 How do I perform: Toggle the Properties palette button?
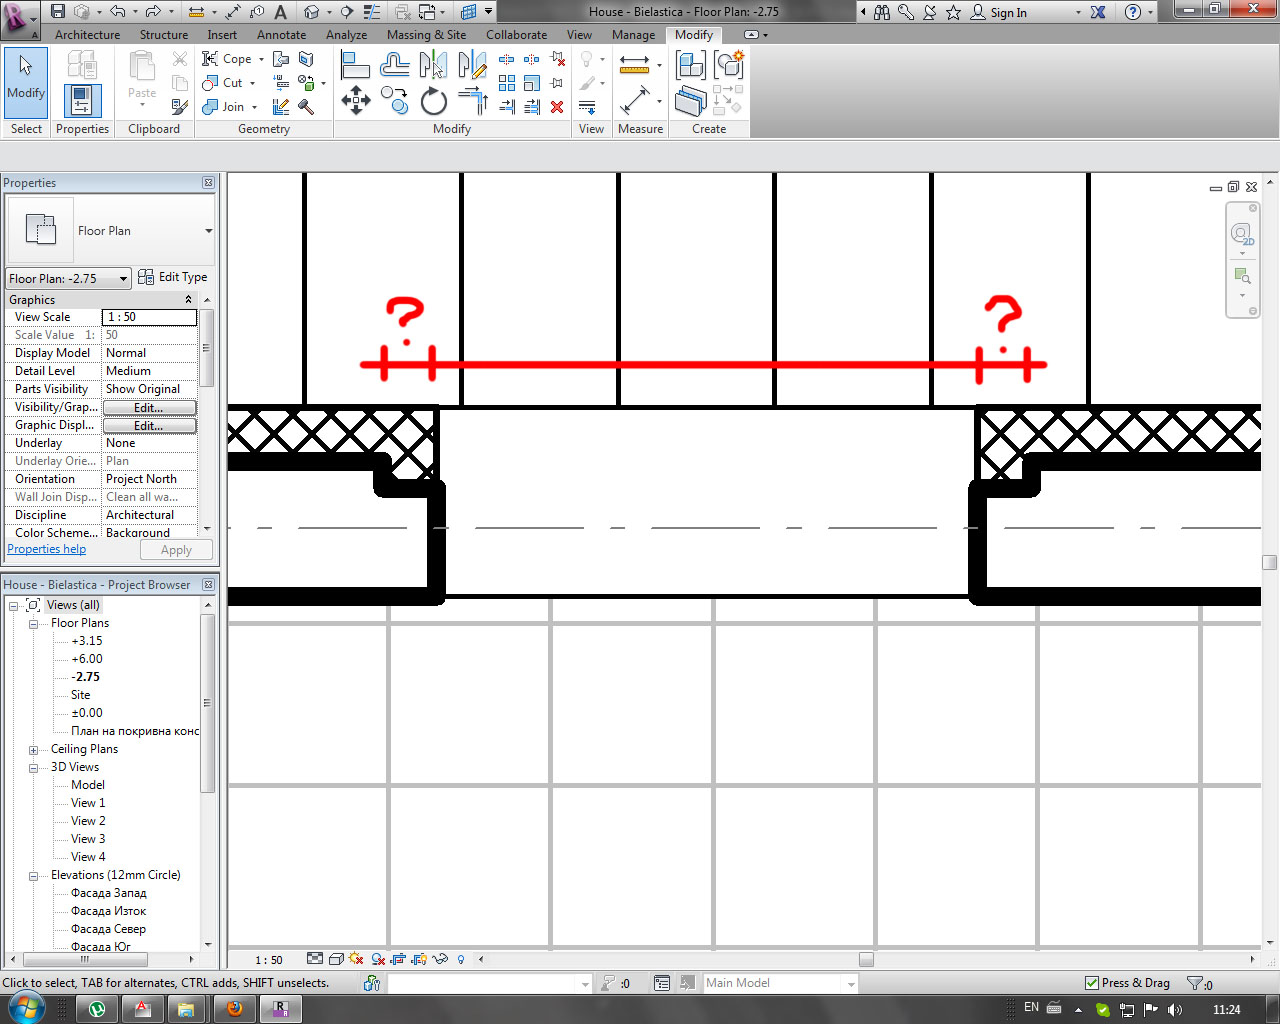pyautogui.click(x=82, y=101)
